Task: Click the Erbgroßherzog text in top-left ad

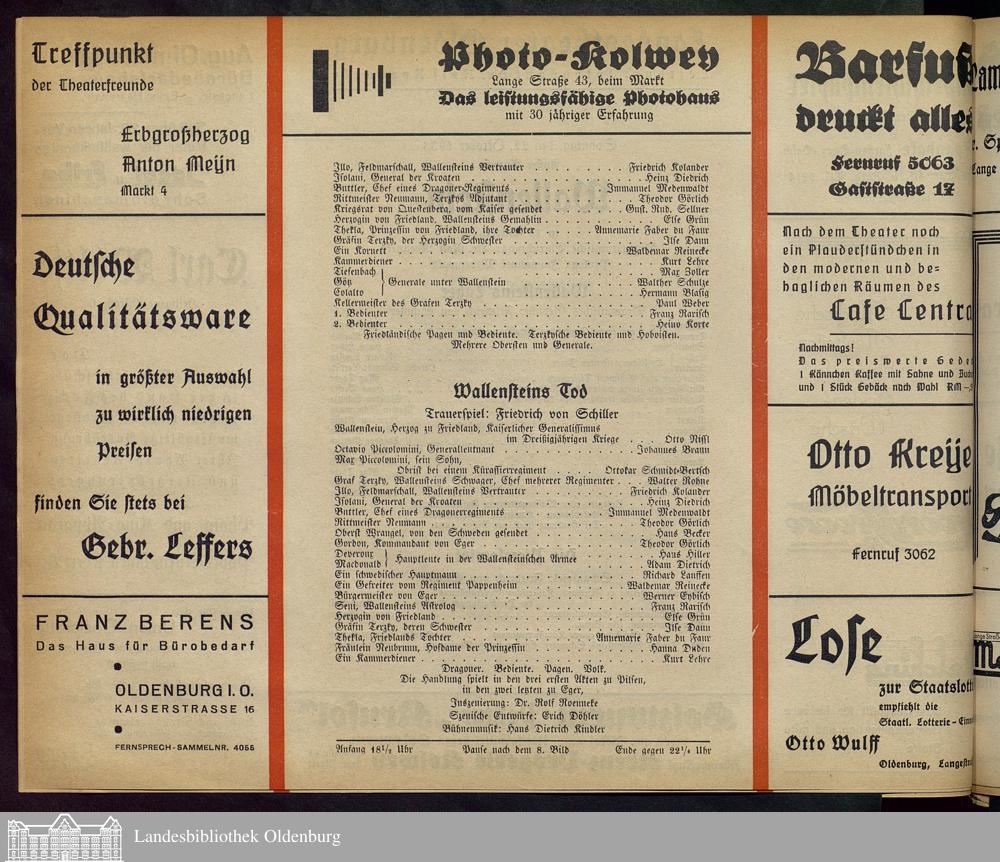Action: click(185, 135)
